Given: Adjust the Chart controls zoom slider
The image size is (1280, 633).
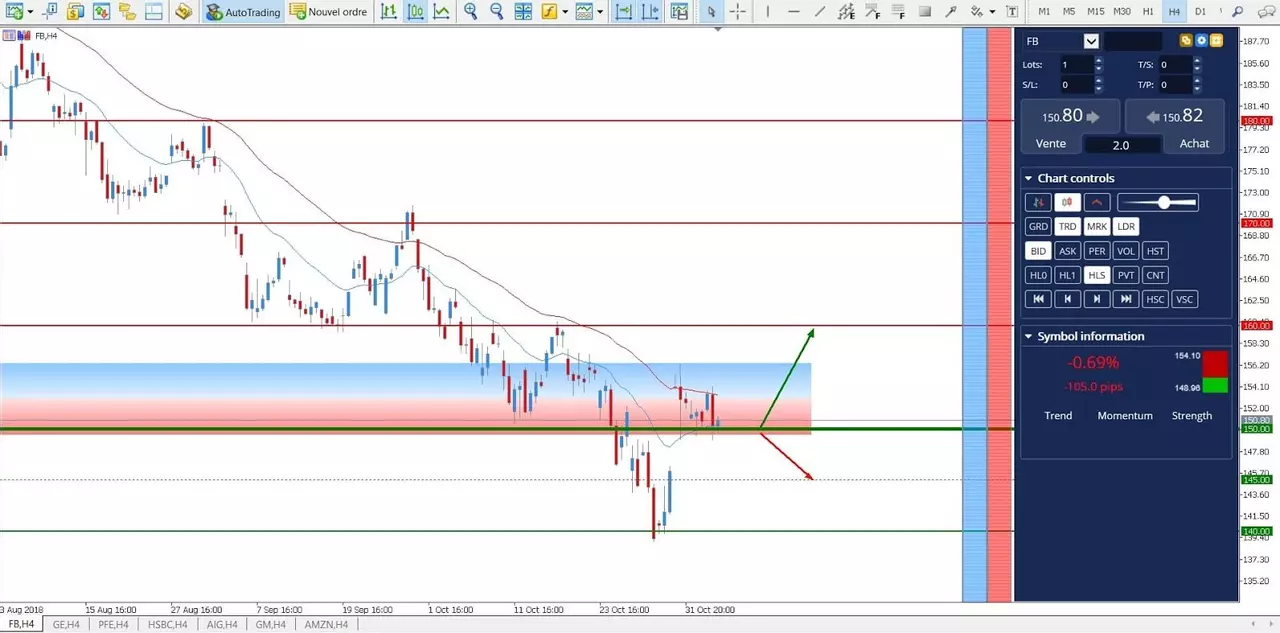Looking at the screenshot, I should coord(1157,203).
